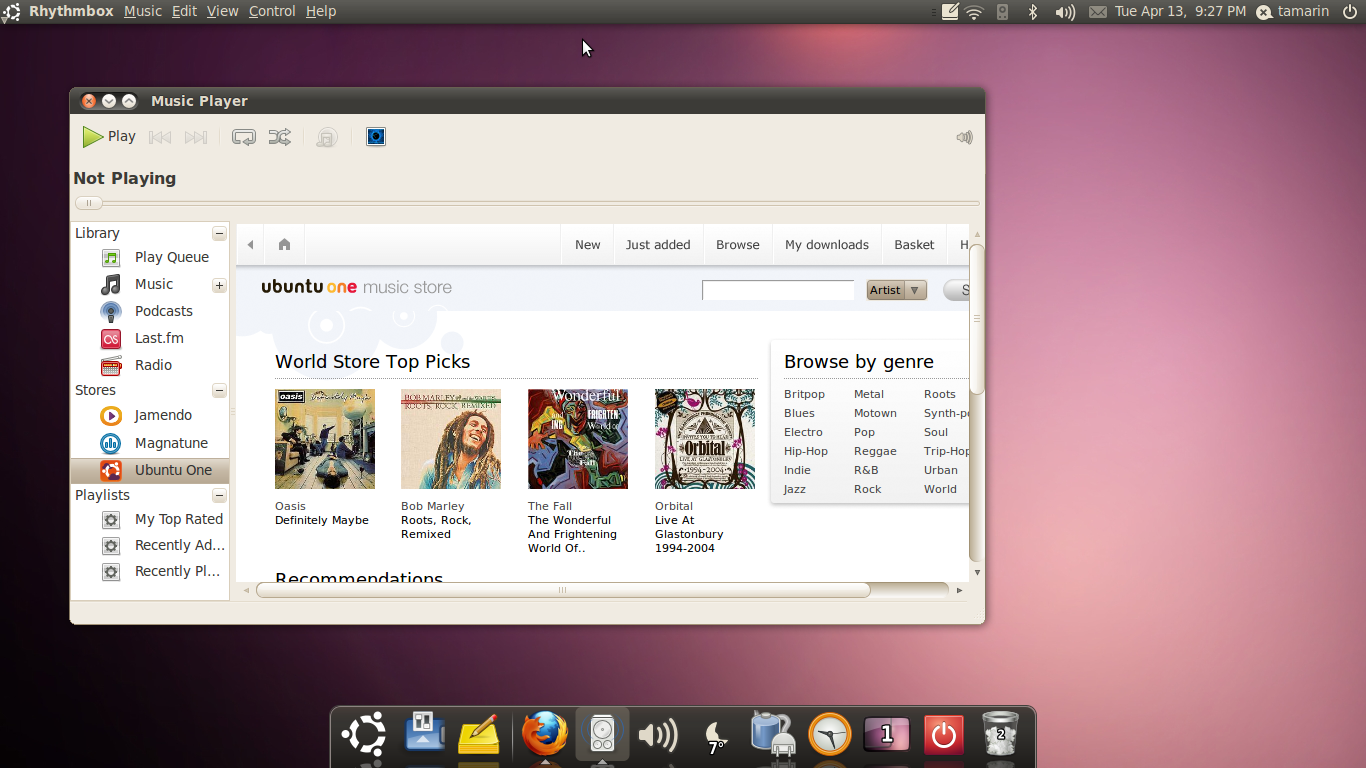Open the Just added tab
Image resolution: width=1366 pixels, height=768 pixels.
pos(658,245)
